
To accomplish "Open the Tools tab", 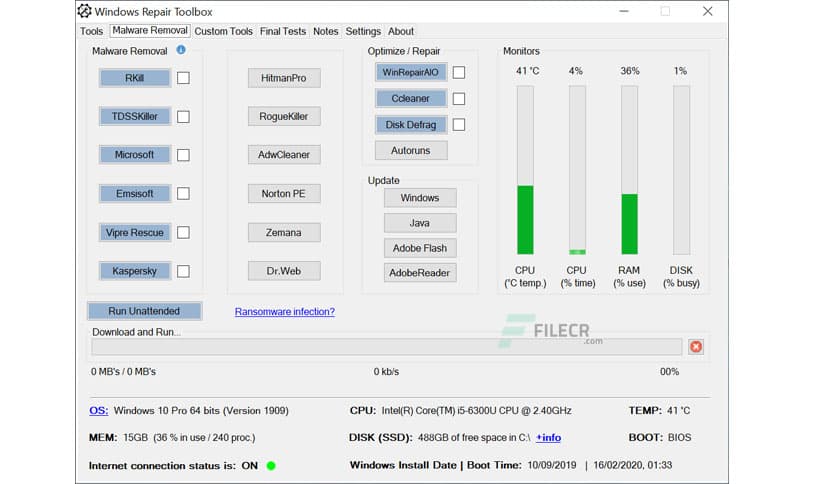I will (91, 31).
